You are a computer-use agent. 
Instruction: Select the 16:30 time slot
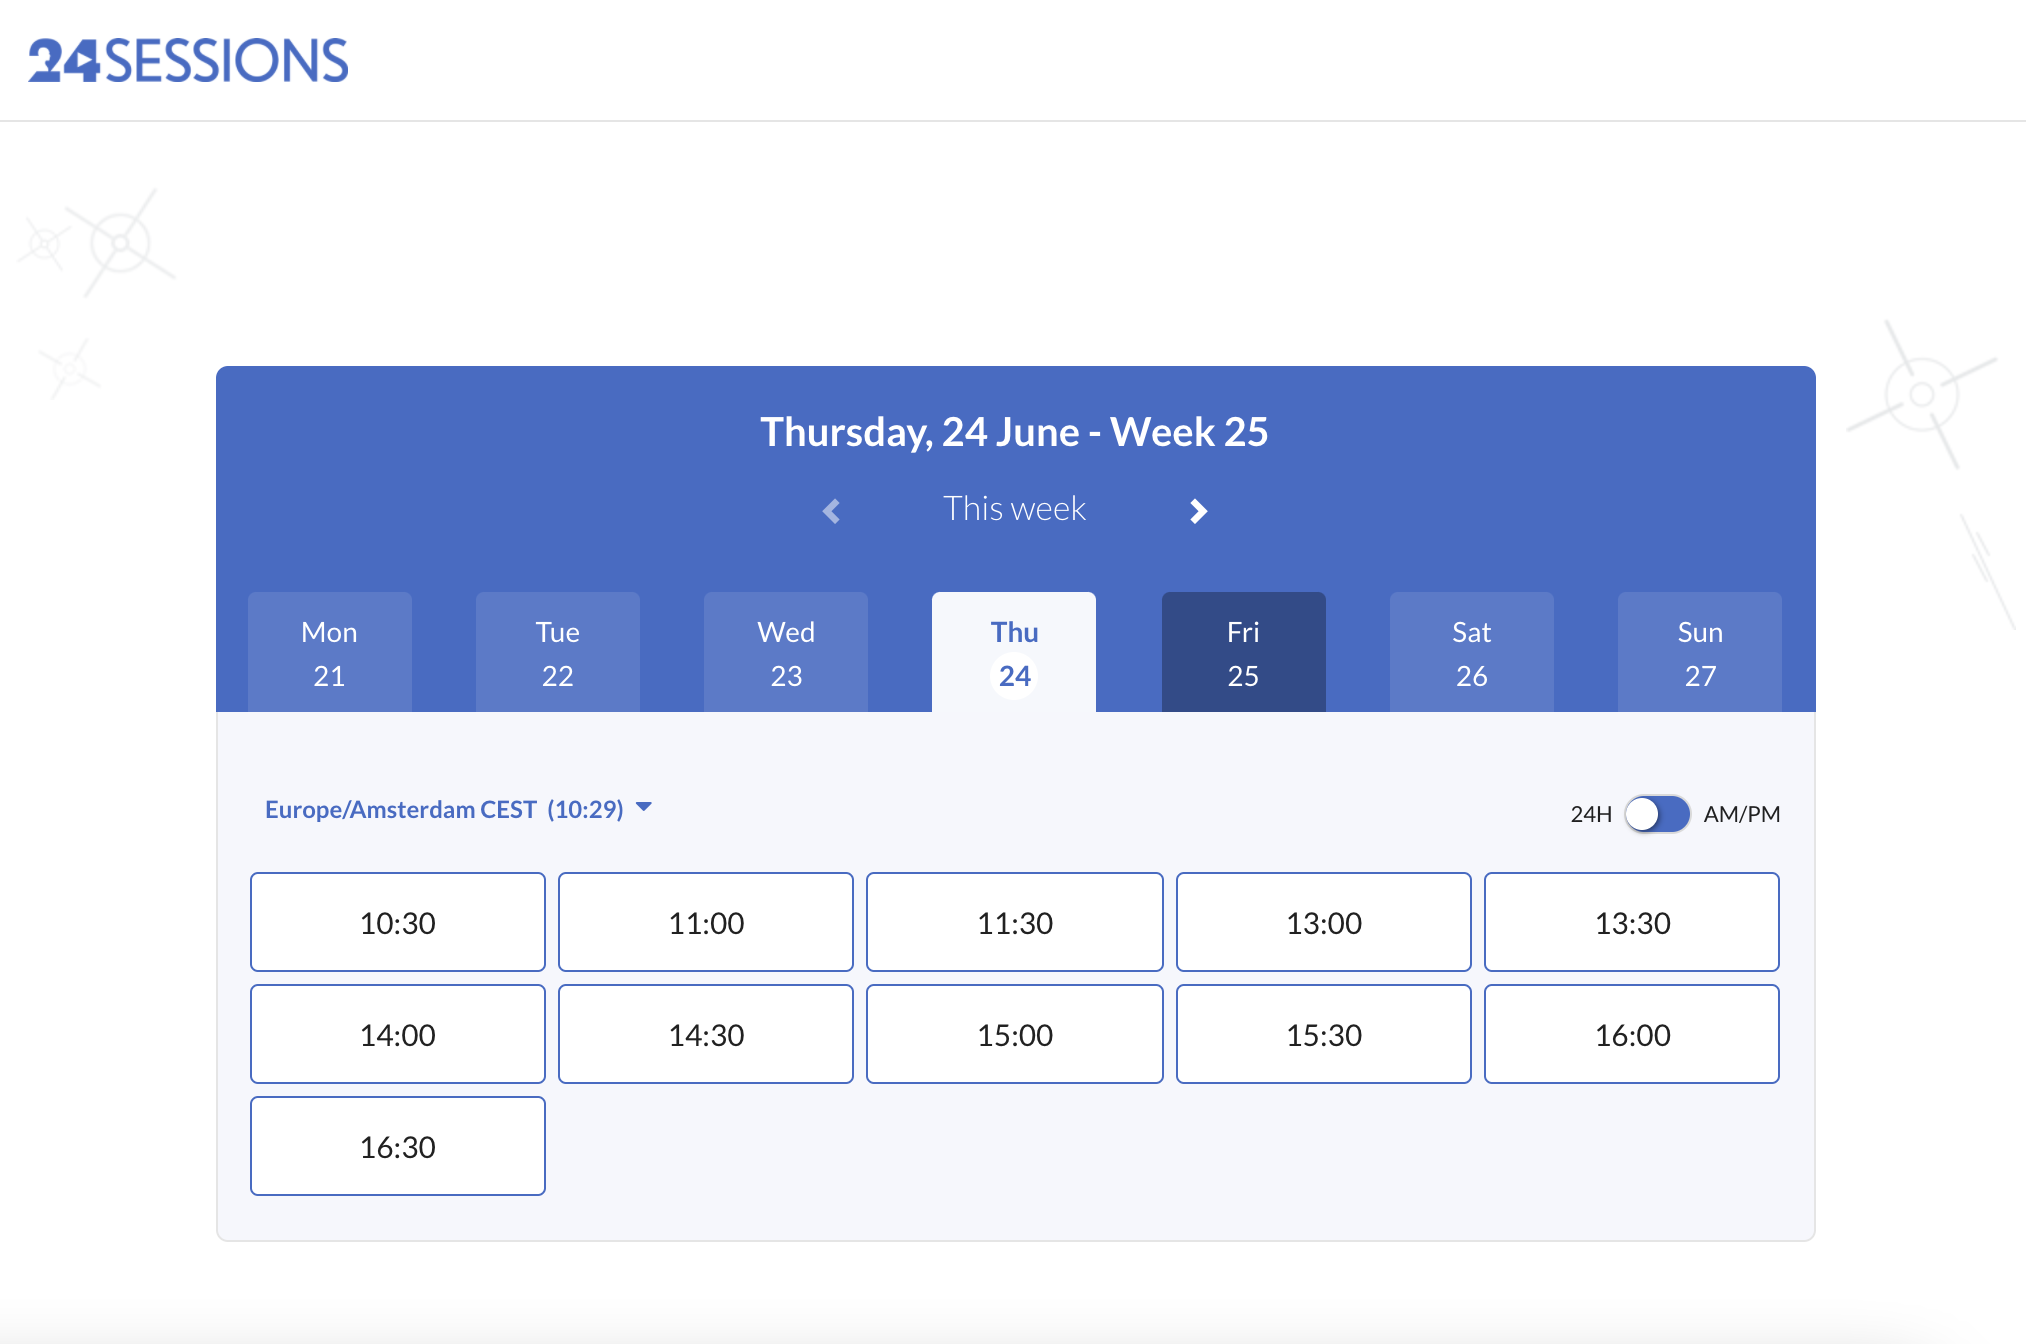[397, 1146]
